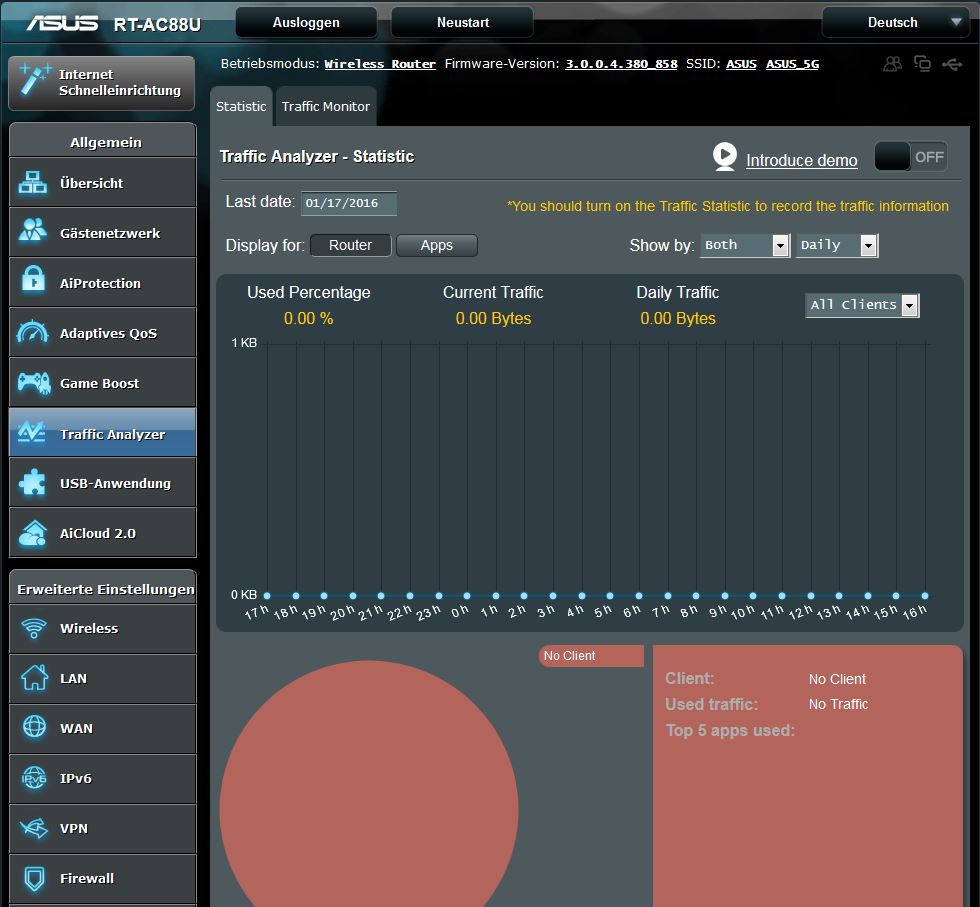This screenshot has height=907, width=980.
Task: Click the USB status icon
Action: coord(952,64)
